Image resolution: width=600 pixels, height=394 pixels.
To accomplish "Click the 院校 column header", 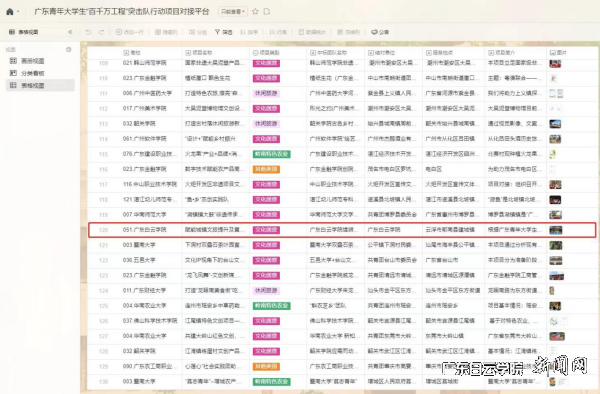I will [132, 53].
